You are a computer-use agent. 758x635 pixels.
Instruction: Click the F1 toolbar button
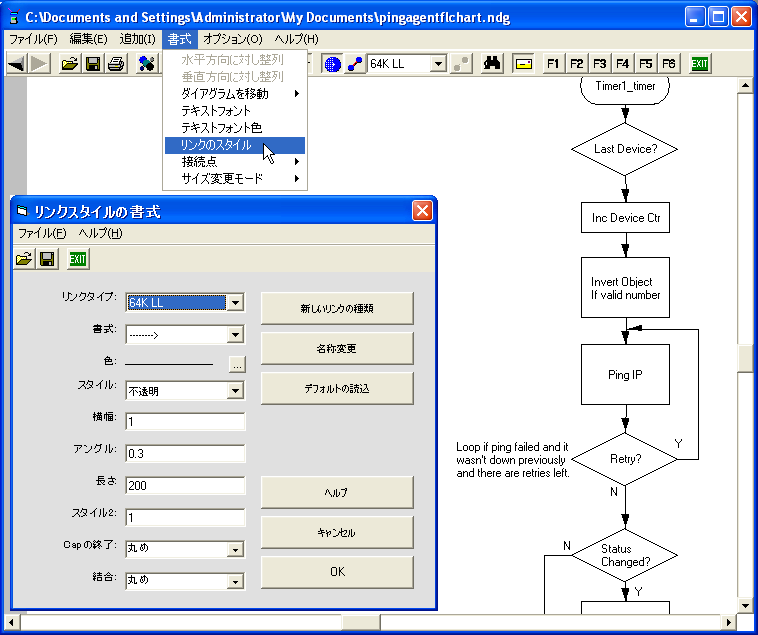tap(554, 63)
